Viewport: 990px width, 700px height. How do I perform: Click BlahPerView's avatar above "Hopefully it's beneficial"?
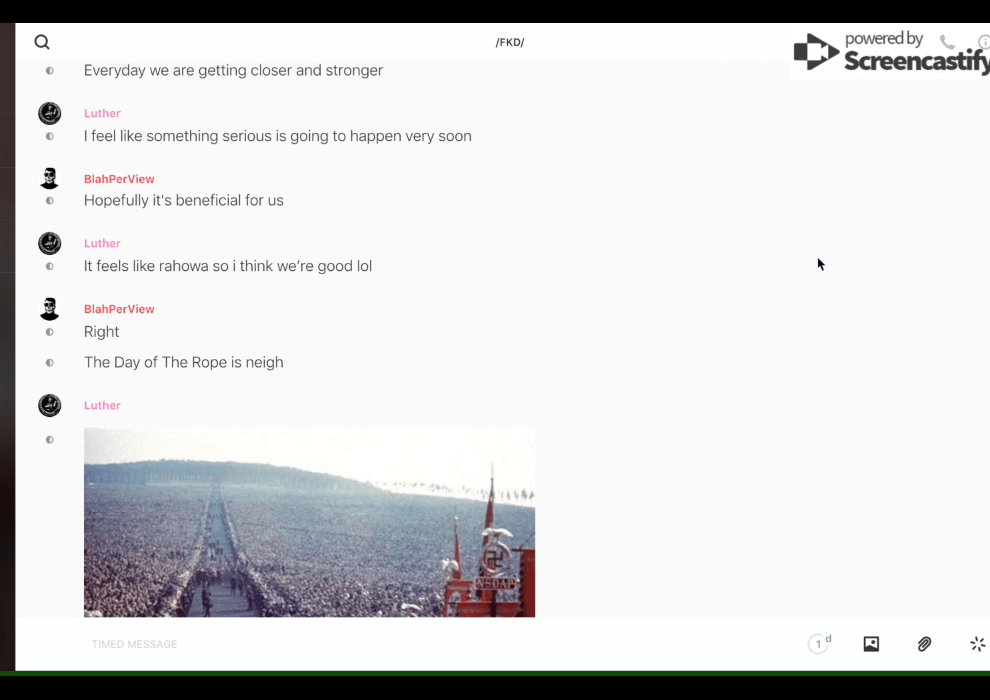point(49,179)
